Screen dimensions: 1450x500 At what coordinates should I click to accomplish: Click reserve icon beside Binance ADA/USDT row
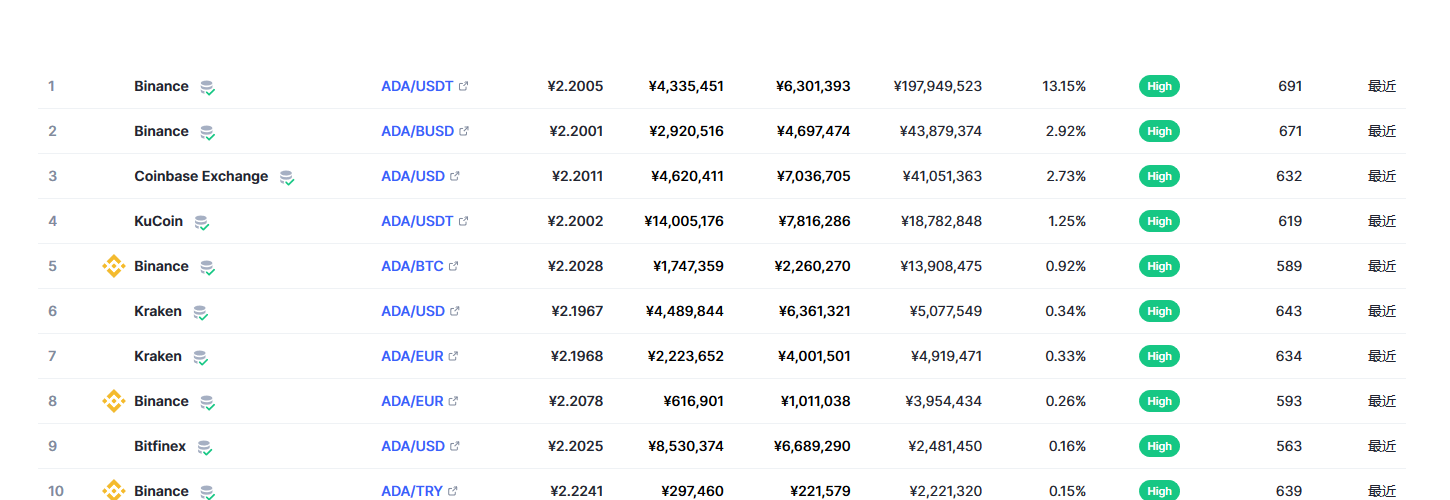tap(207, 88)
